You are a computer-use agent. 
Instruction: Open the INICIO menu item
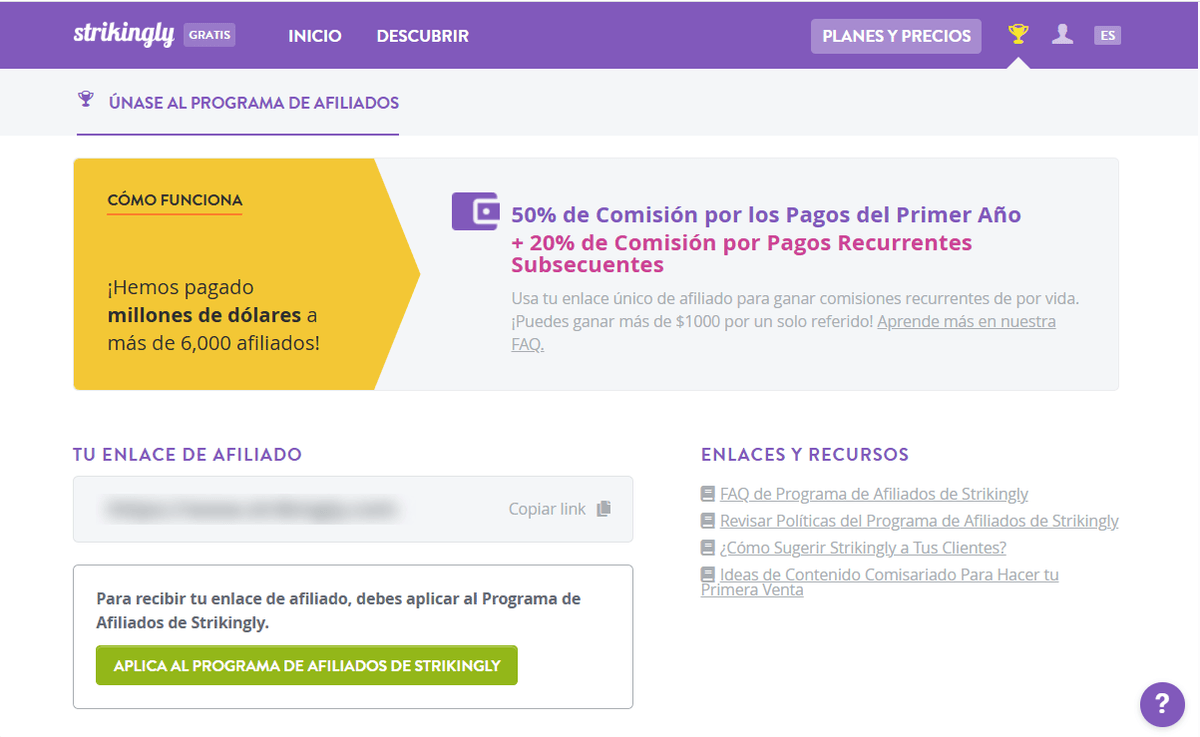pos(314,35)
